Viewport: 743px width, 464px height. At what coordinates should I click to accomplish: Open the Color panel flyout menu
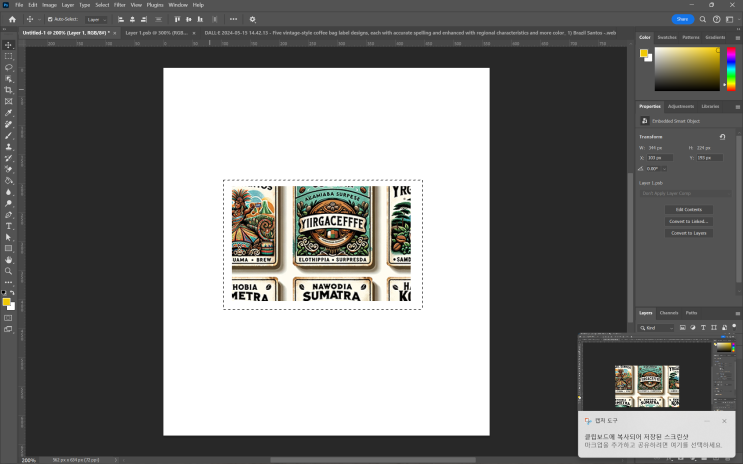coord(737,37)
